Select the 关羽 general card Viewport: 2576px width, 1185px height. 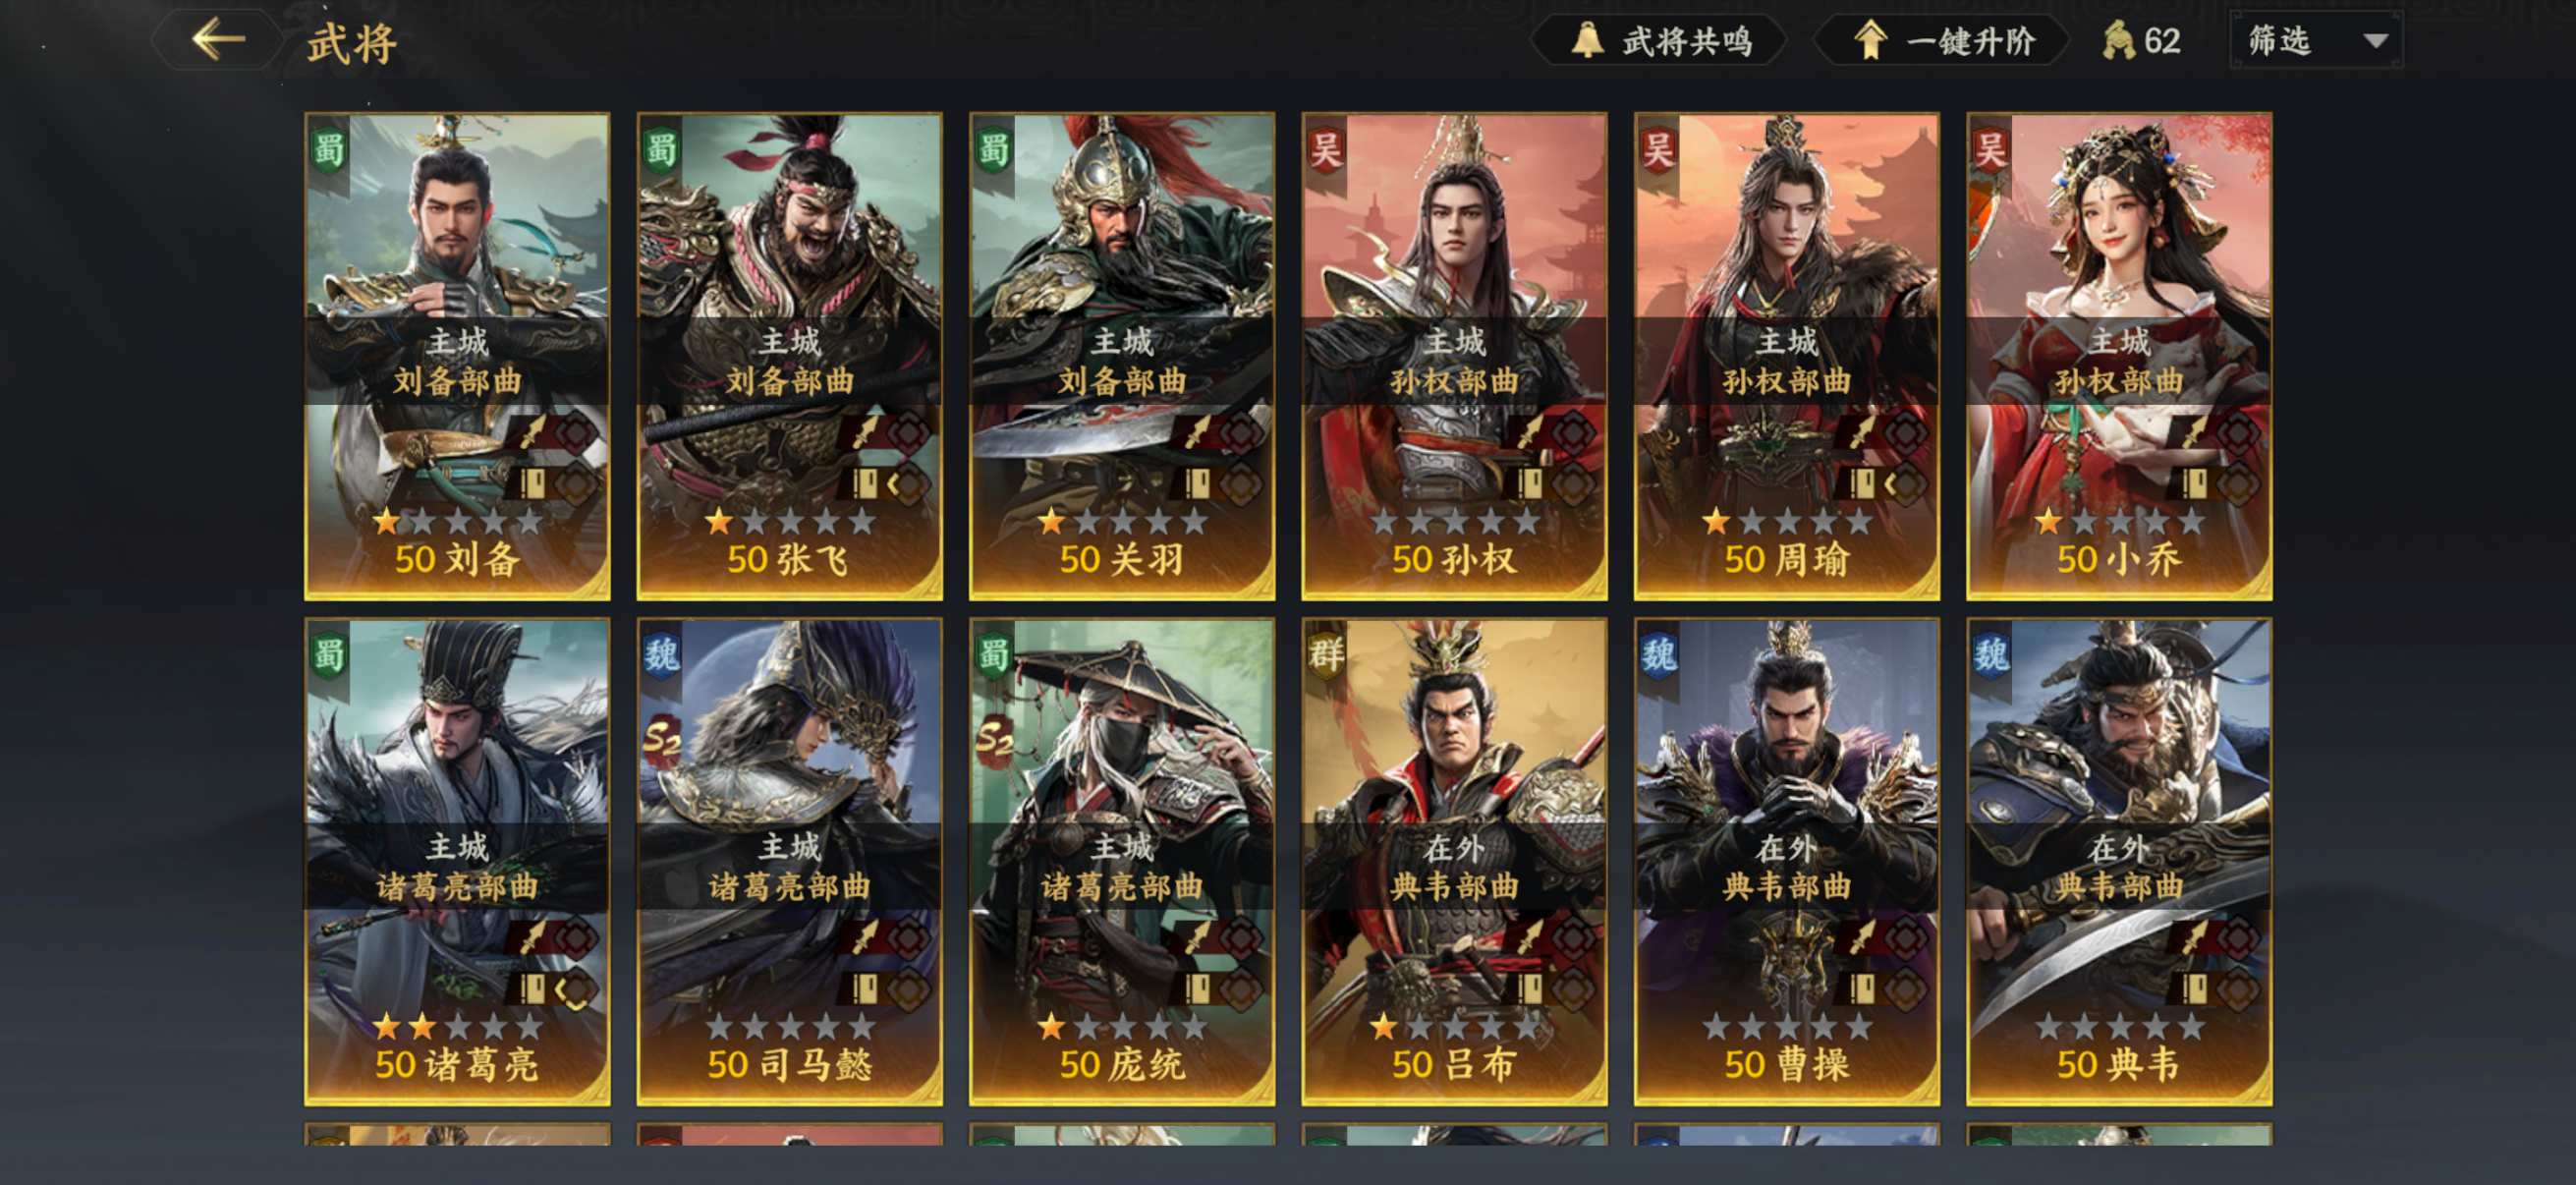pyautogui.click(x=1122, y=356)
